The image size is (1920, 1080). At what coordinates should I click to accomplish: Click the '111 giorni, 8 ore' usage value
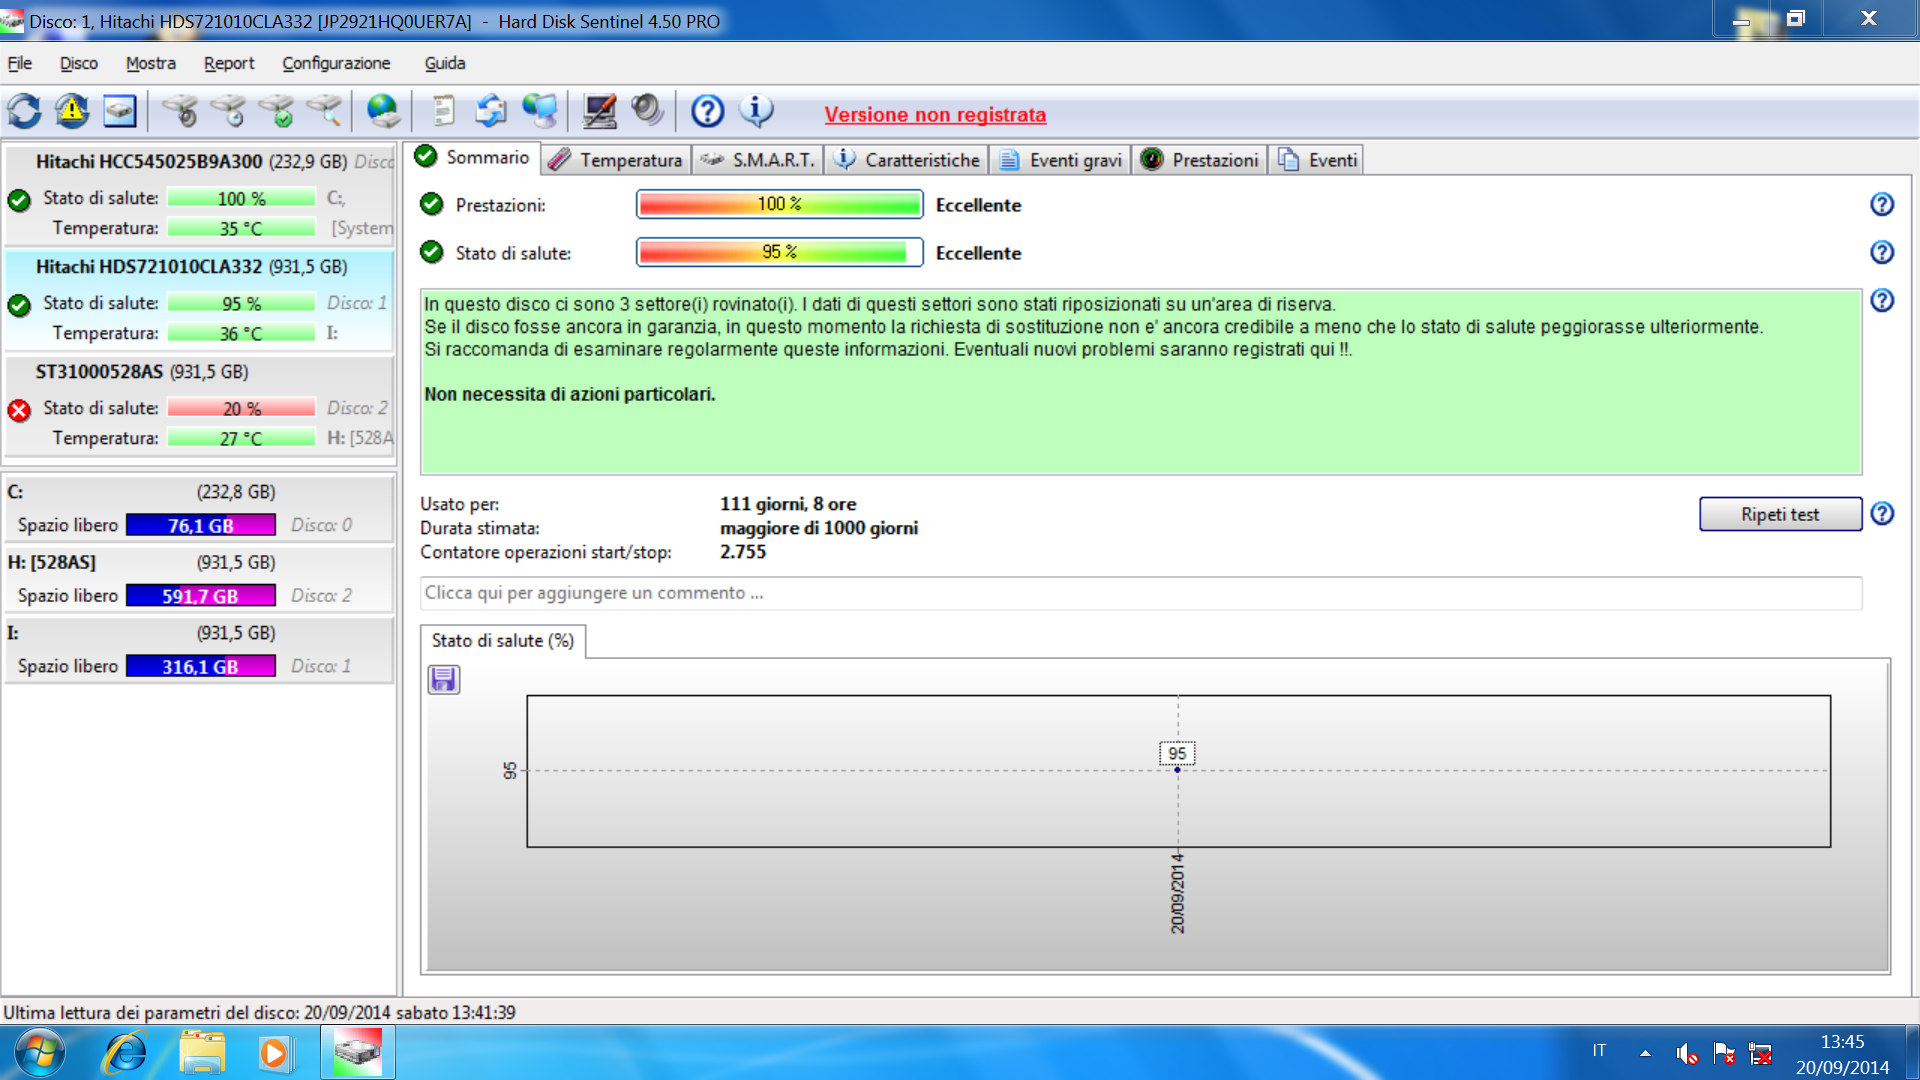[x=788, y=504]
